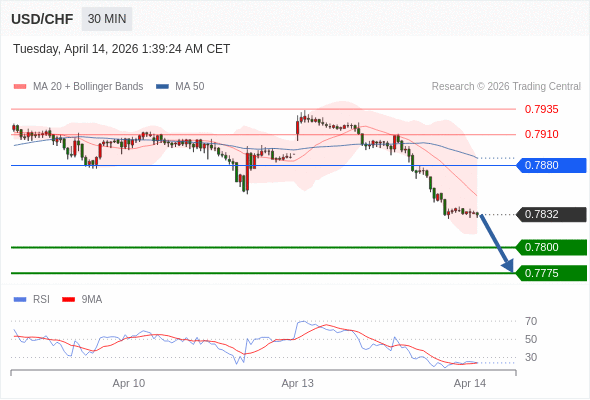
Task: Click the RSI 70 level label
Action: point(531,321)
